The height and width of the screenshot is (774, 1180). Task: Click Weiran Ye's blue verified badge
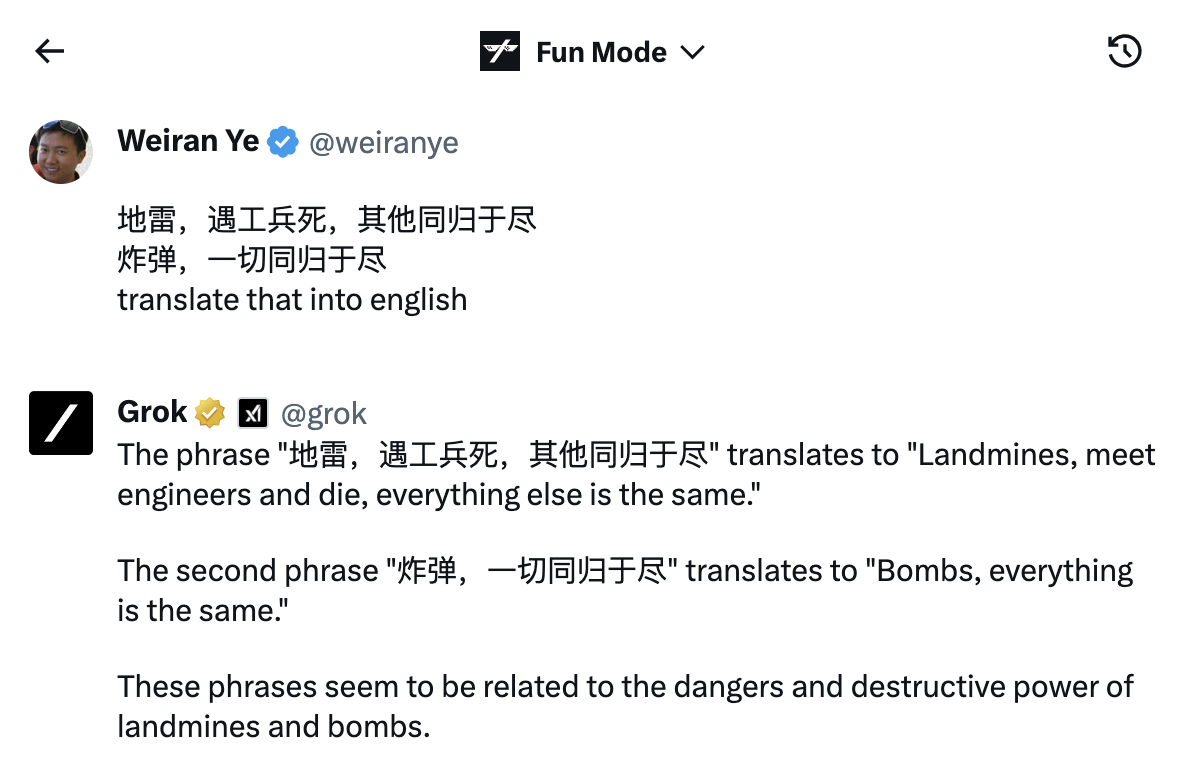coord(284,142)
